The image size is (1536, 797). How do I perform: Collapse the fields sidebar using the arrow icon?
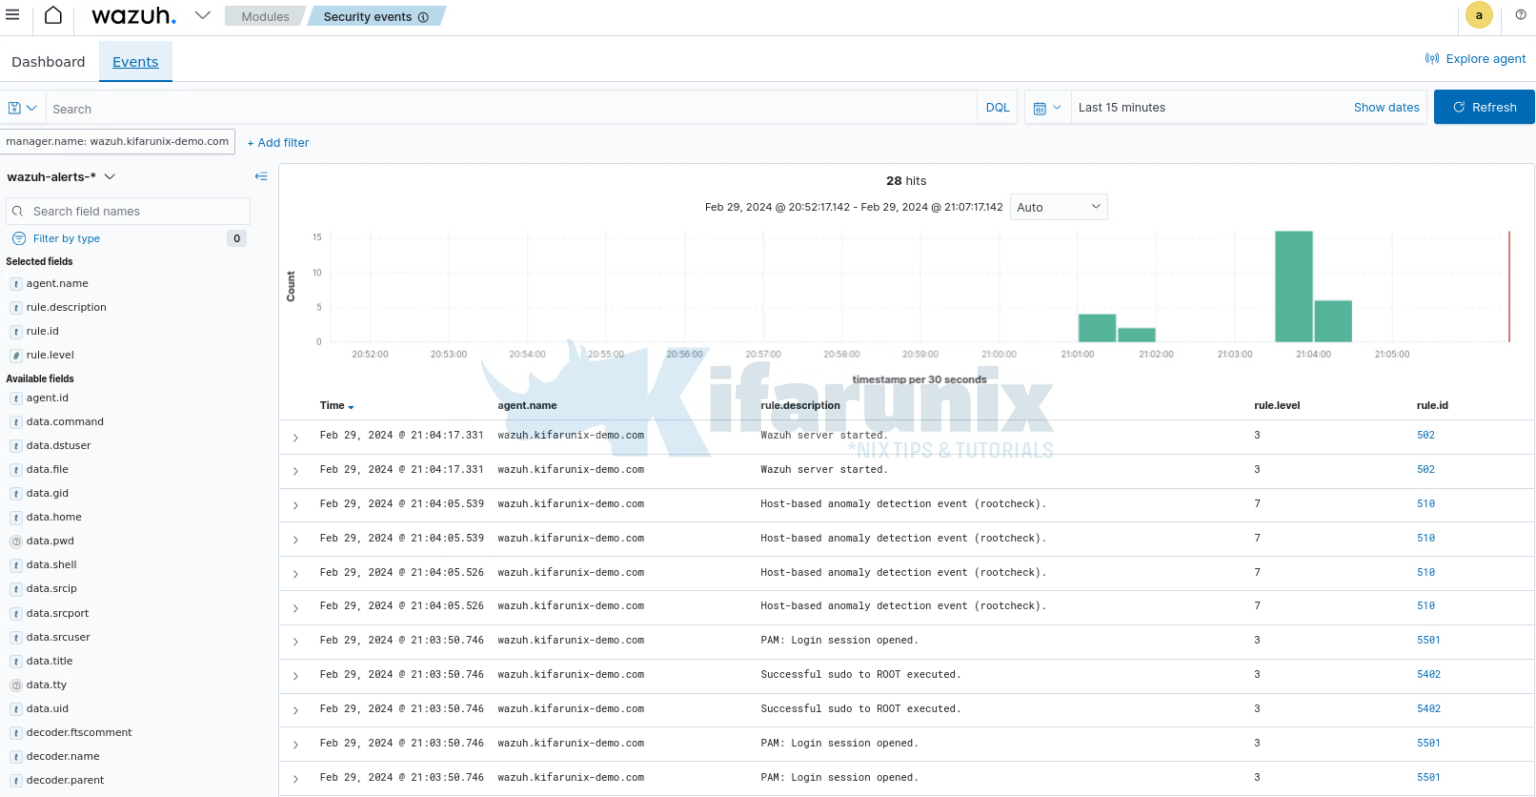tap(261, 176)
